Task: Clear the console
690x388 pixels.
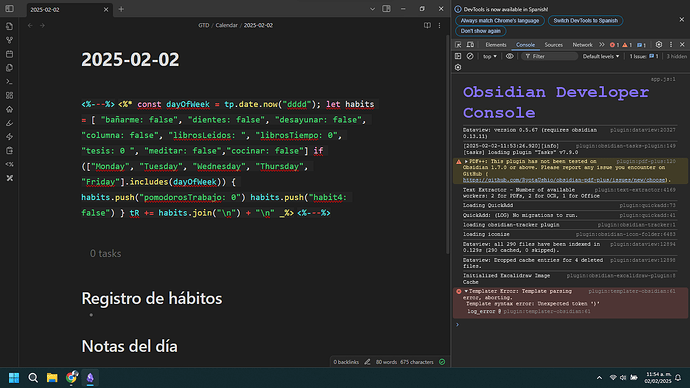Action: pos(470,56)
